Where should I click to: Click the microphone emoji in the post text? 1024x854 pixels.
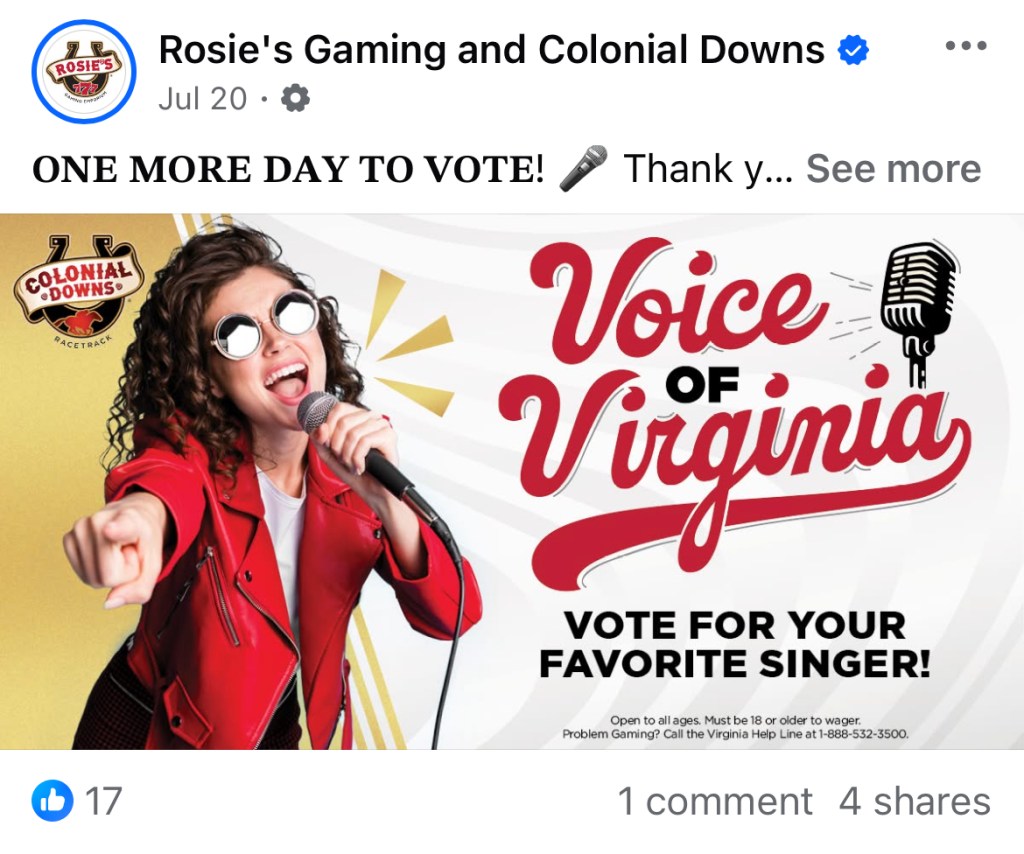pos(583,168)
